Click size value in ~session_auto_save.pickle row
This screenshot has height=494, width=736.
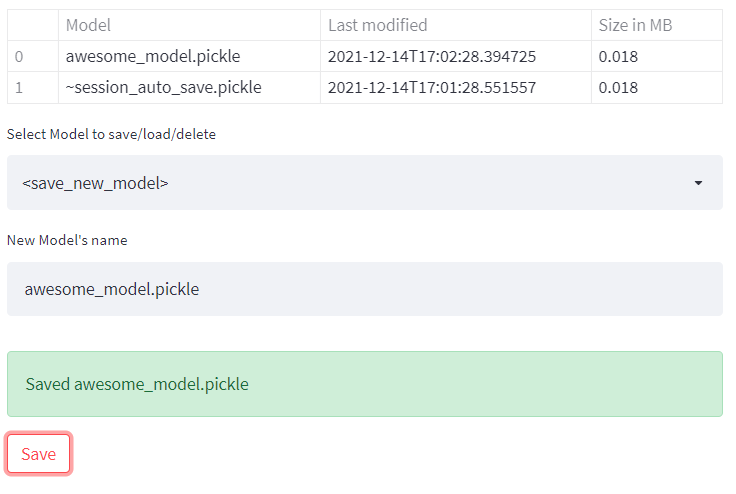[x=618, y=87]
